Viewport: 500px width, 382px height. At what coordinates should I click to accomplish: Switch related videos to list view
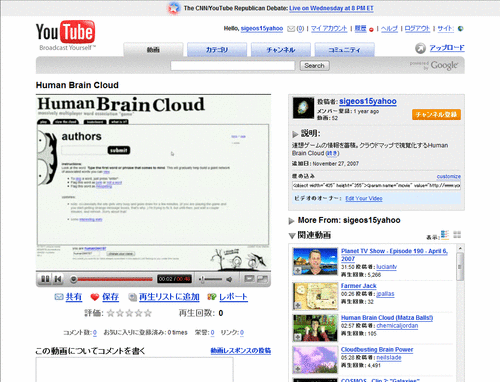pyautogui.click(x=445, y=235)
